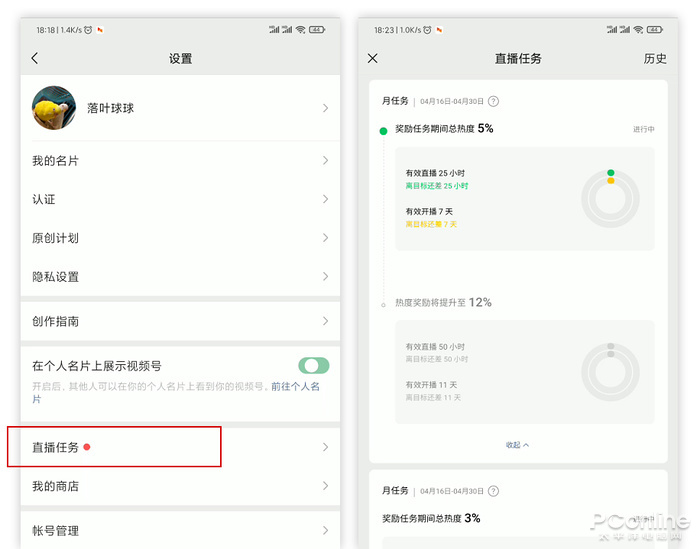Screen dimensions: 700x549
Task: Tap the question mark beside second 月任务 date
Action: [x=493, y=491]
